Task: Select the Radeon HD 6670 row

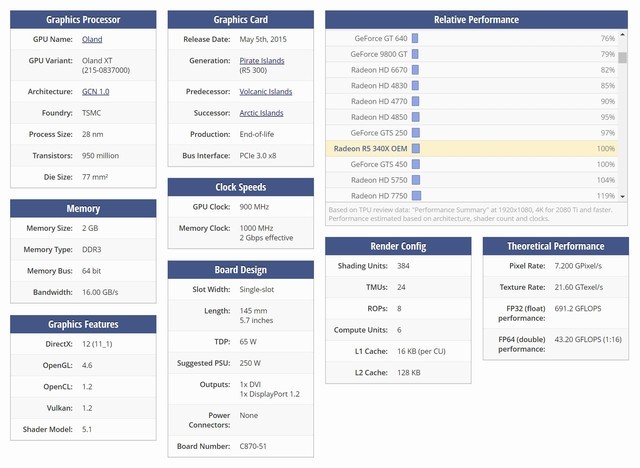Action: [471, 70]
